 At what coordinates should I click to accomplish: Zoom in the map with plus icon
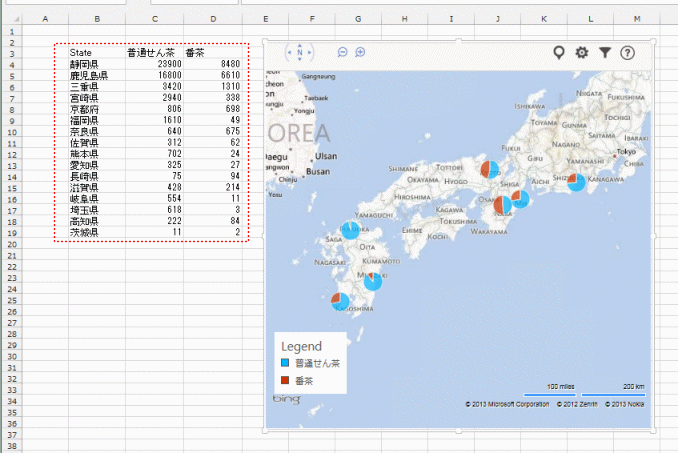(x=360, y=52)
